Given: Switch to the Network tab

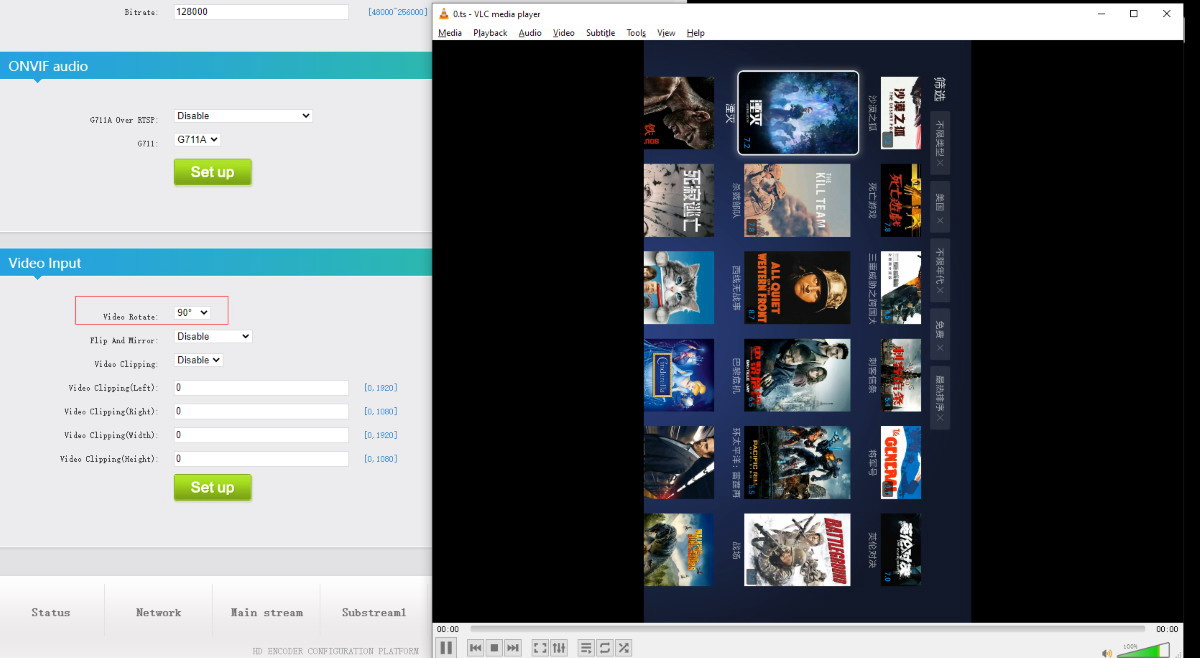Looking at the screenshot, I should coord(159,612).
